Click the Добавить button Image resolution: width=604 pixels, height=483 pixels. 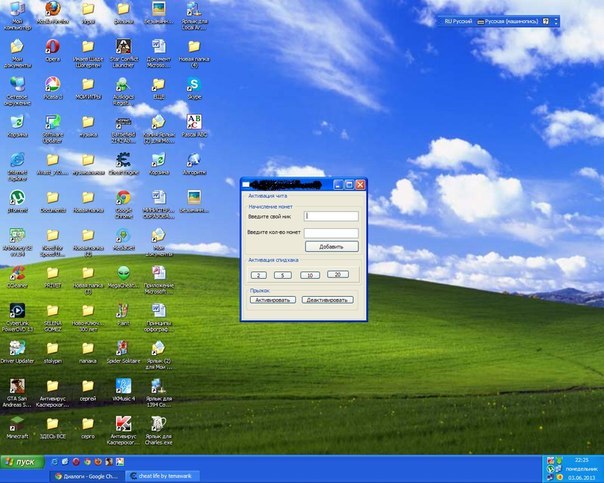click(332, 247)
